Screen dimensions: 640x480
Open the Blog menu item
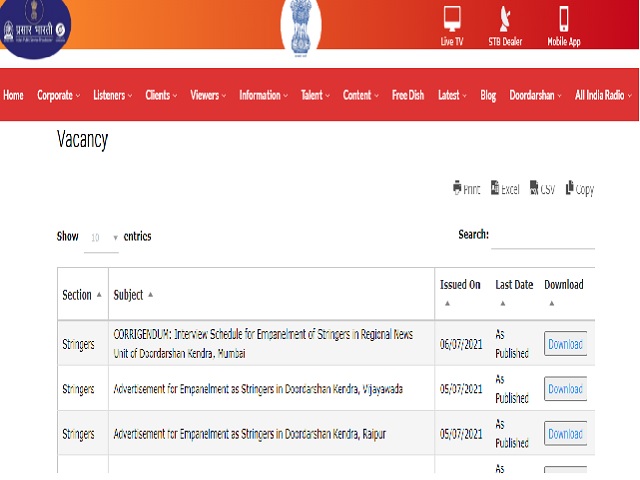488,95
